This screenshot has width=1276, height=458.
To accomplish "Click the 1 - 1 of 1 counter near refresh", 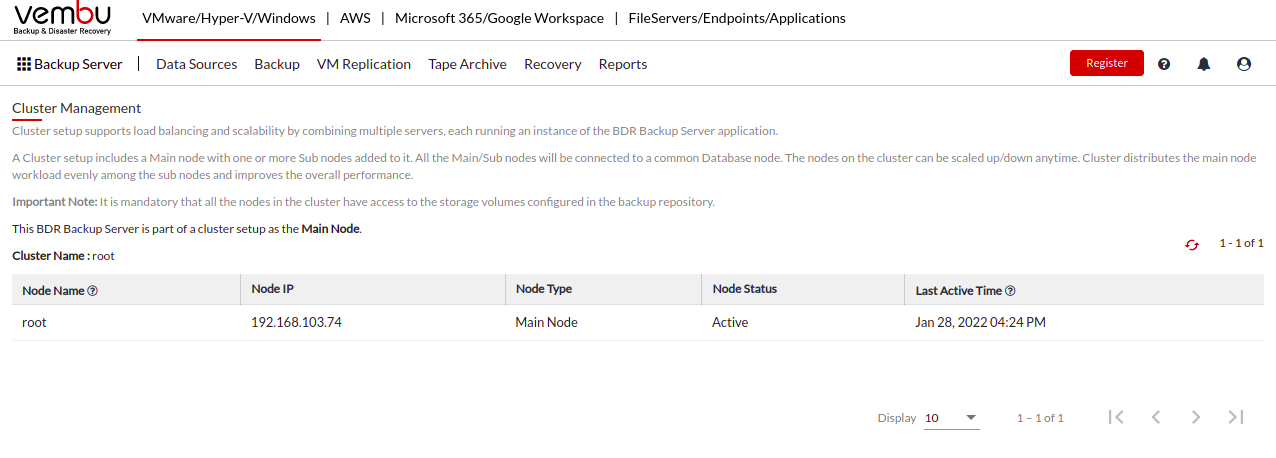I will [x=1241, y=243].
